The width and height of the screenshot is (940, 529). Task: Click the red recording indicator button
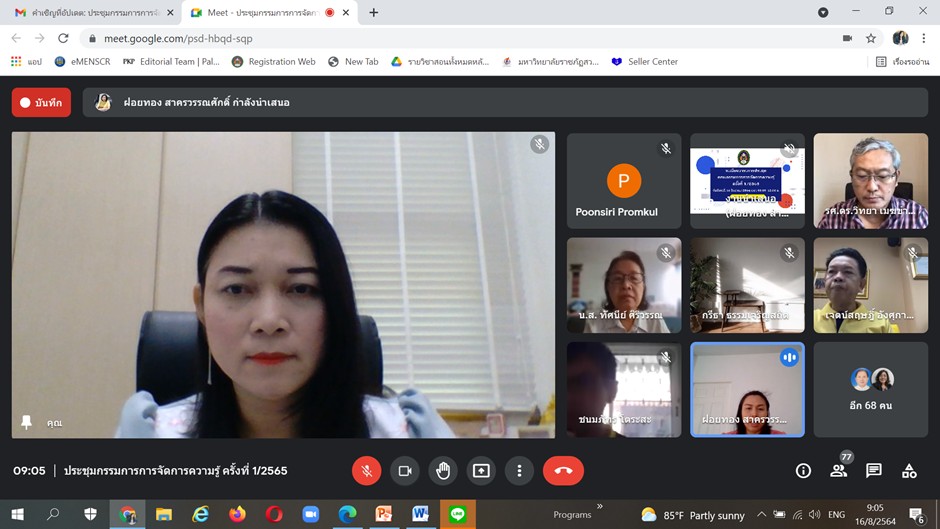pyautogui.click(x=41, y=102)
